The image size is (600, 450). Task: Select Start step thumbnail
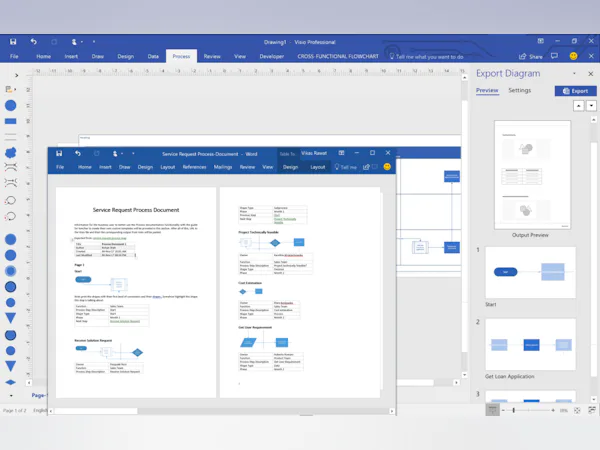(x=530, y=272)
